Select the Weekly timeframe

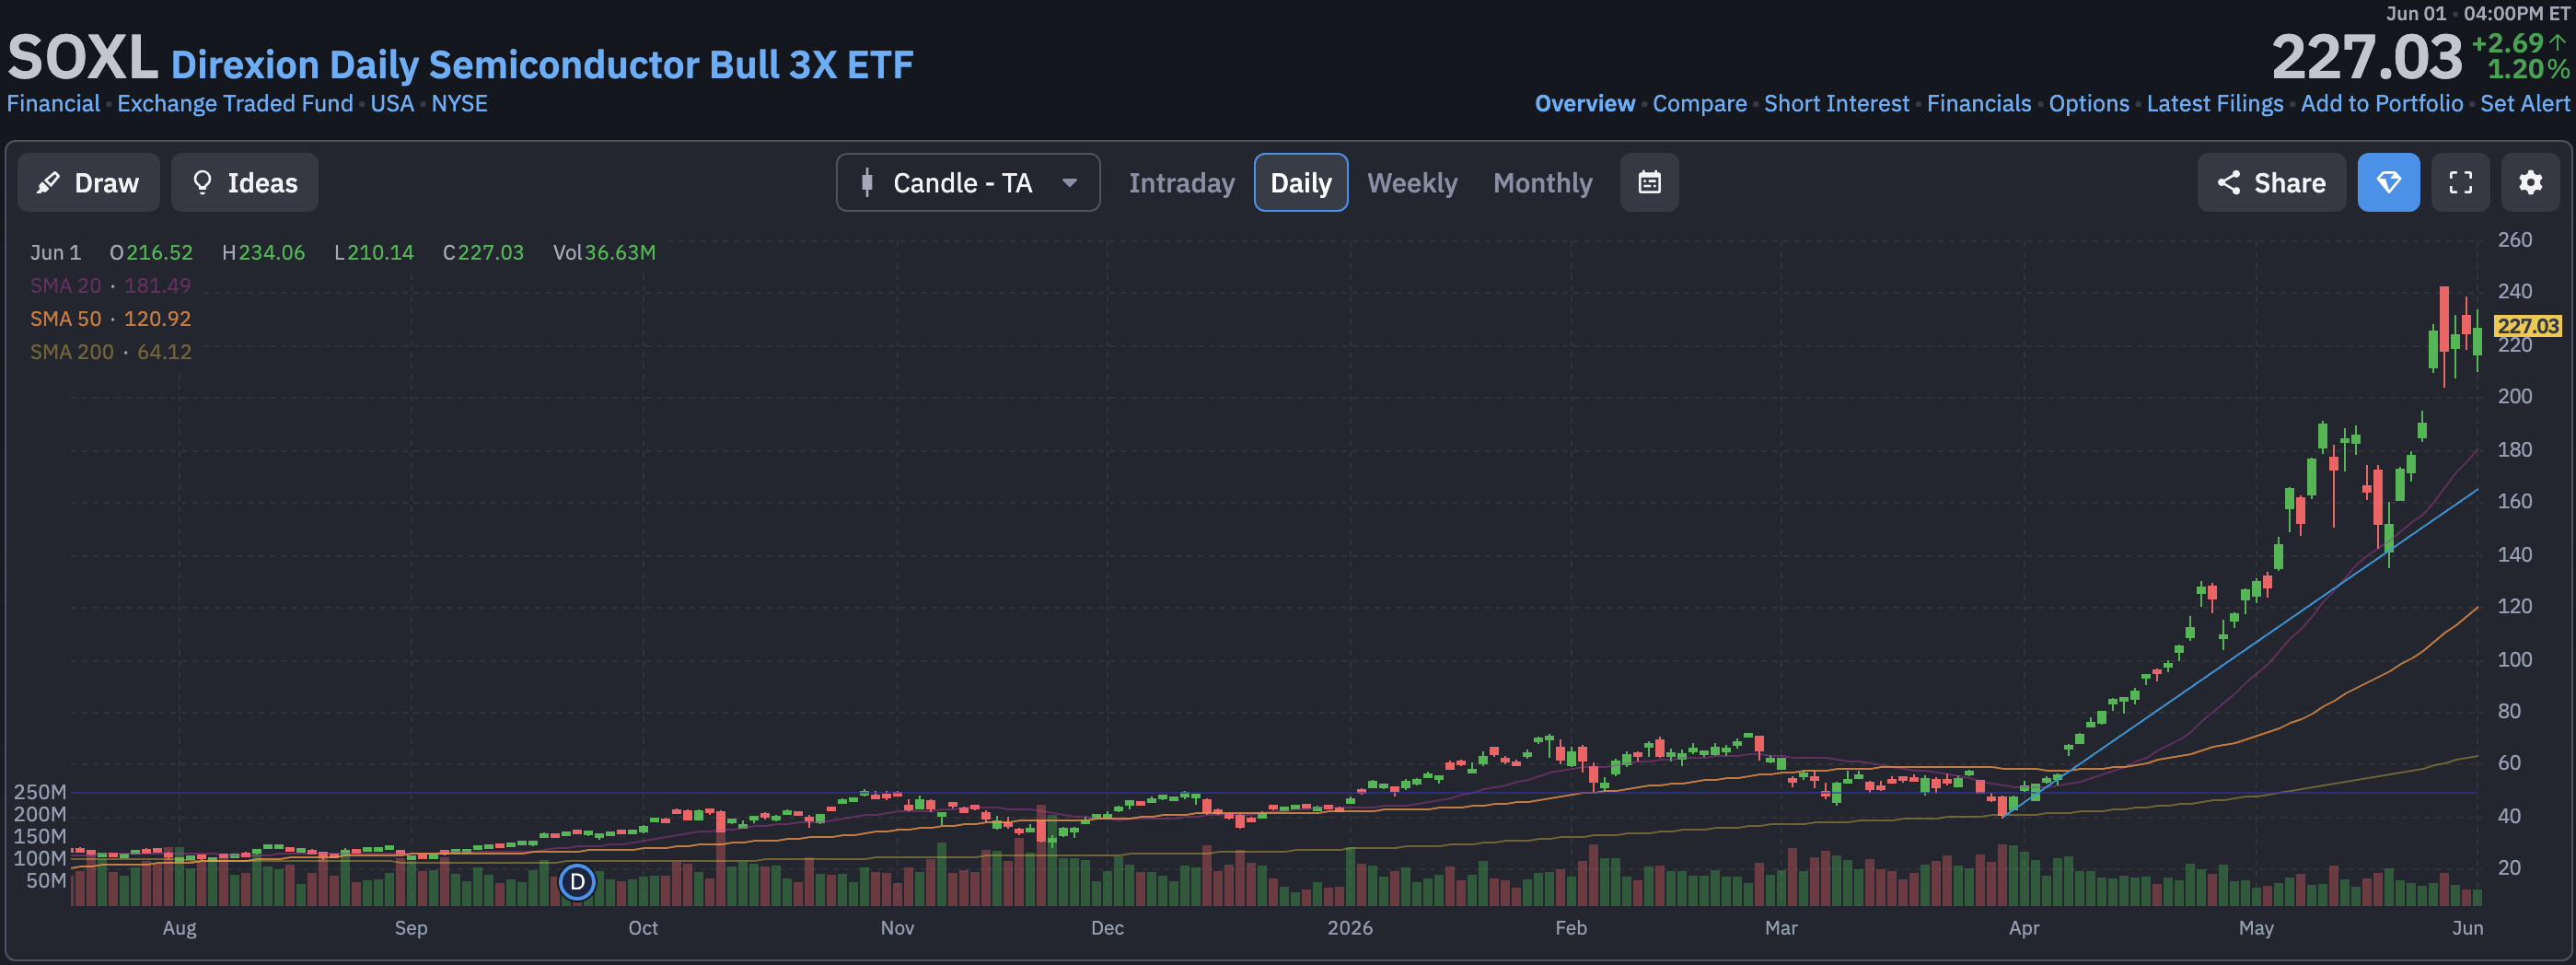(1412, 183)
